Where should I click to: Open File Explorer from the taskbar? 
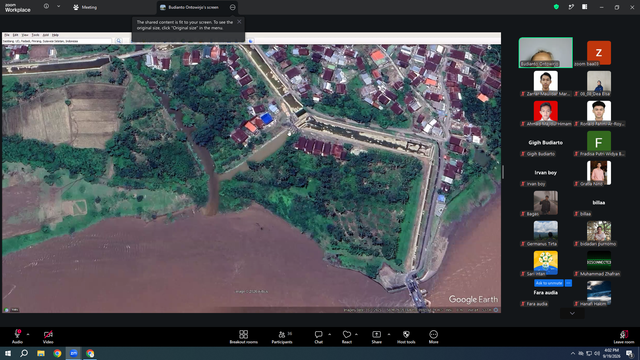(x=41, y=353)
